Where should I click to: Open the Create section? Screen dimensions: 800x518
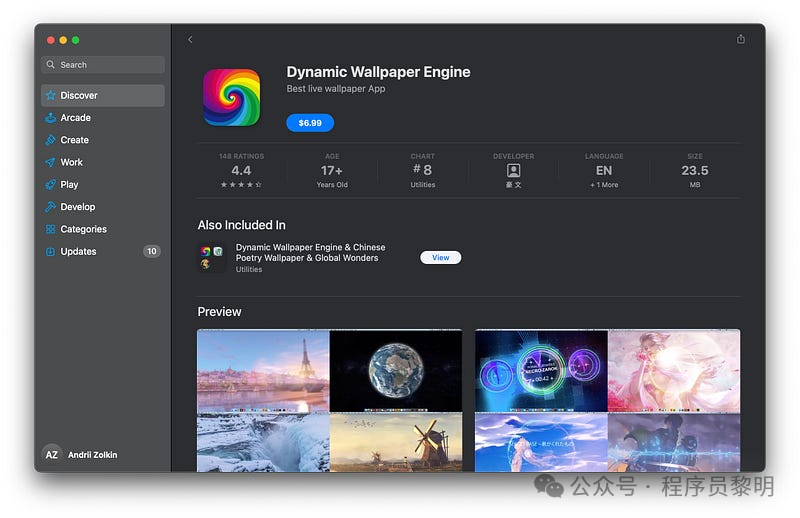coord(103,140)
